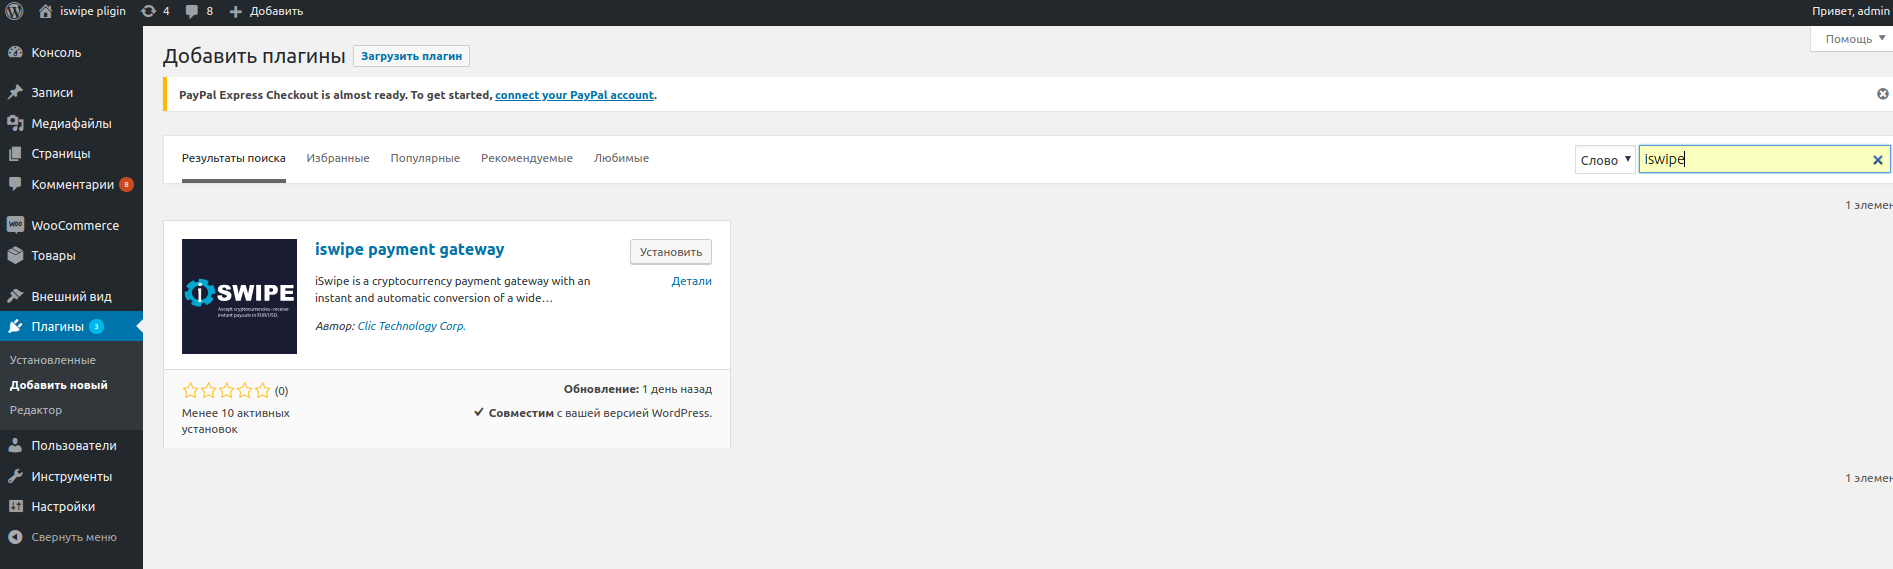Open the comments bubble in admin bar
Image resolution: width=1893 pixels, height=569 pixels.
(192, 11)
